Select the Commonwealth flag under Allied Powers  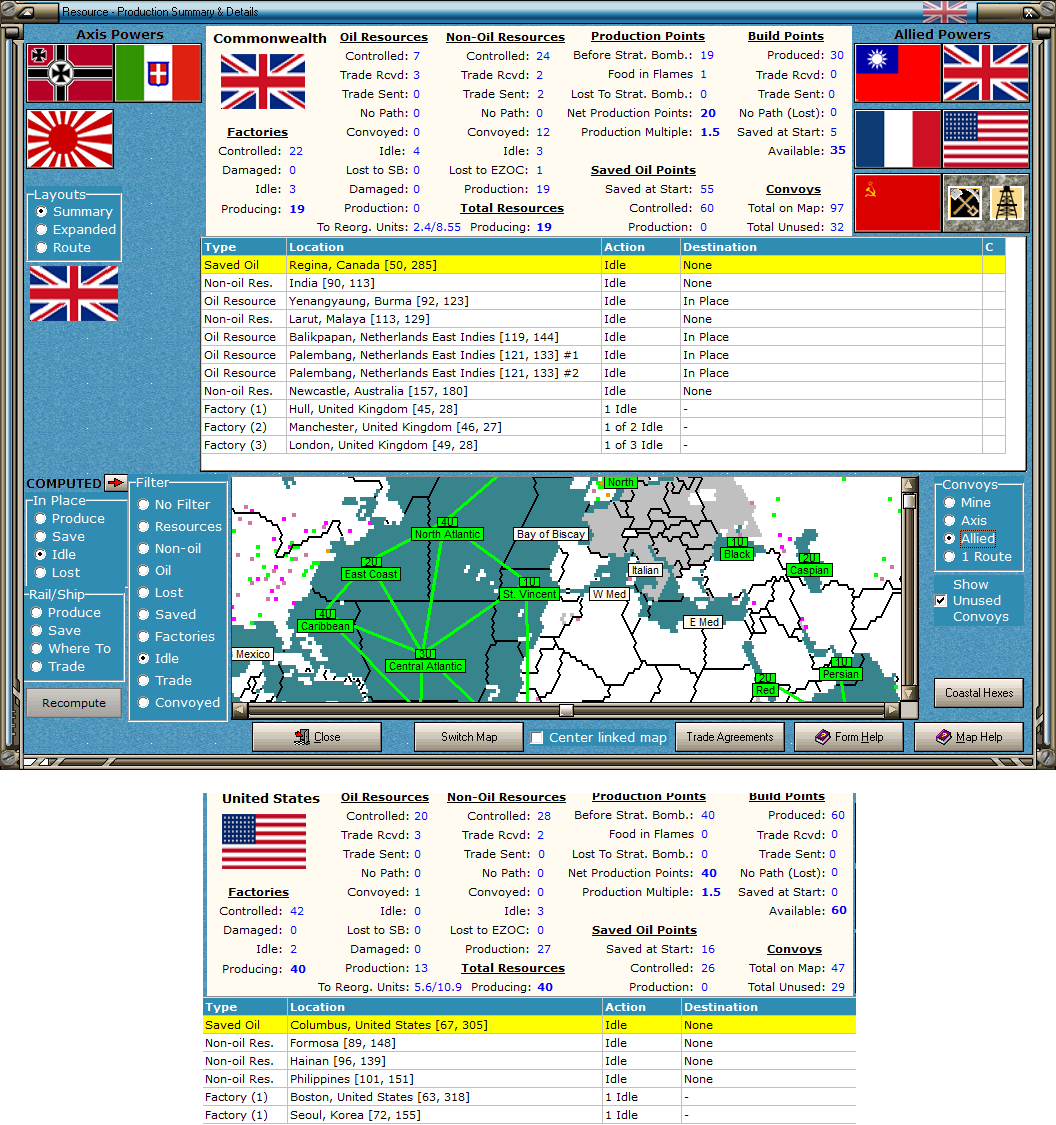pyautogui.click(x=986, y=73)
